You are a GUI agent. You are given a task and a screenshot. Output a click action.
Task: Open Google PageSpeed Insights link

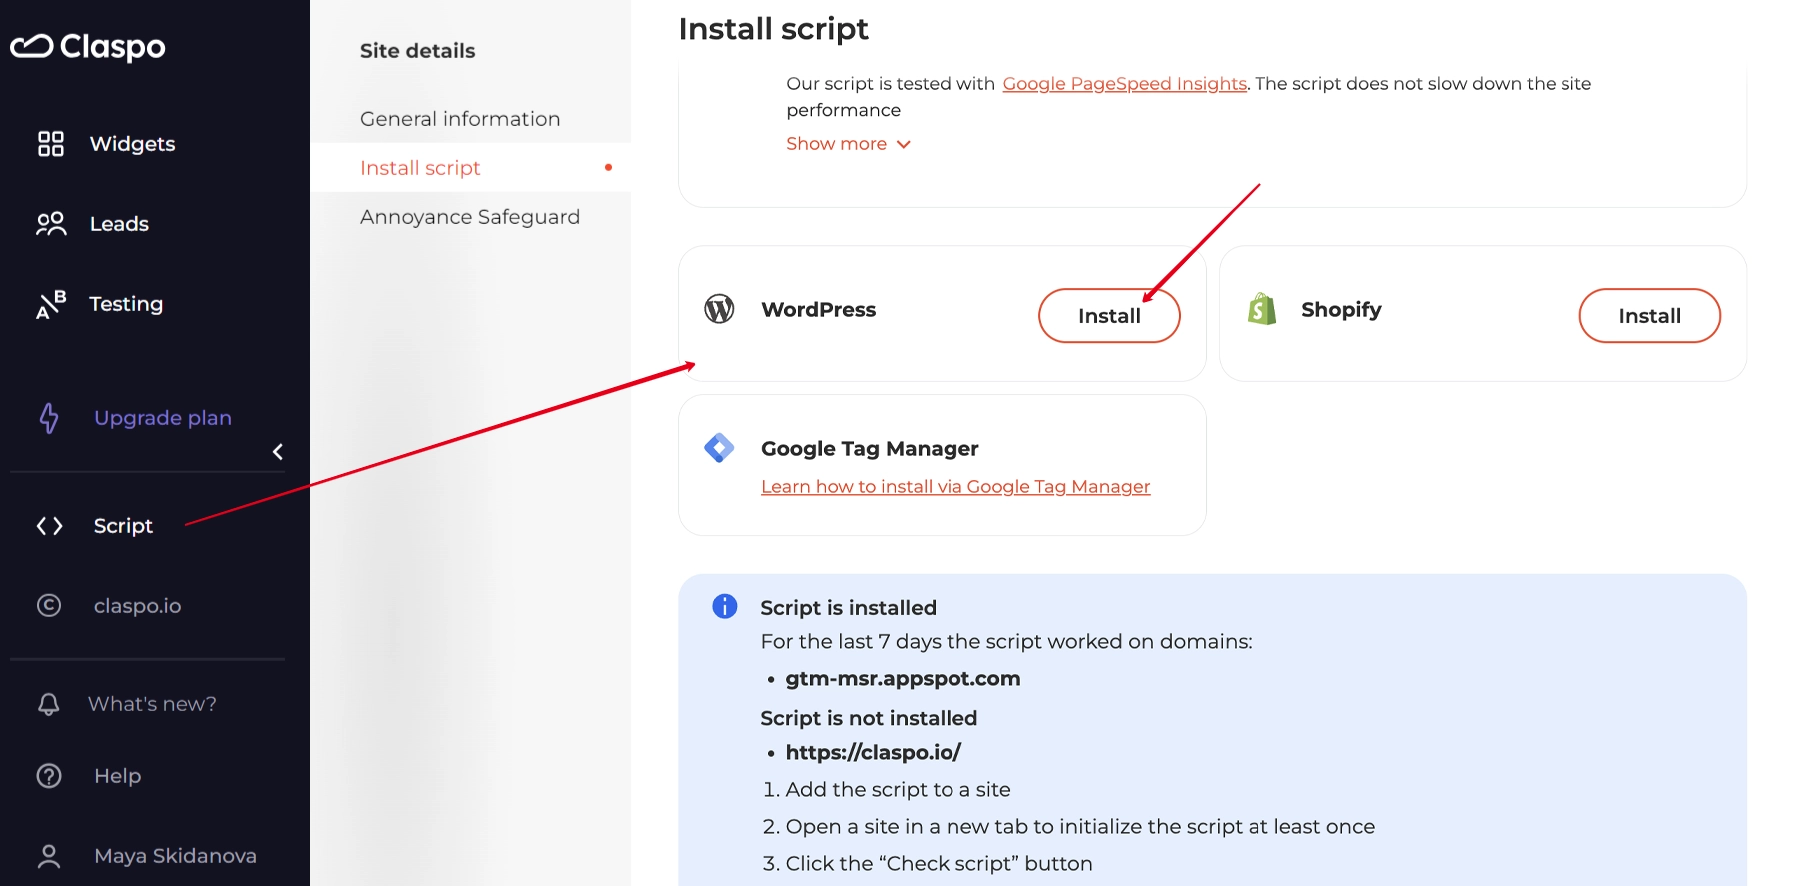coord(1124,84)
